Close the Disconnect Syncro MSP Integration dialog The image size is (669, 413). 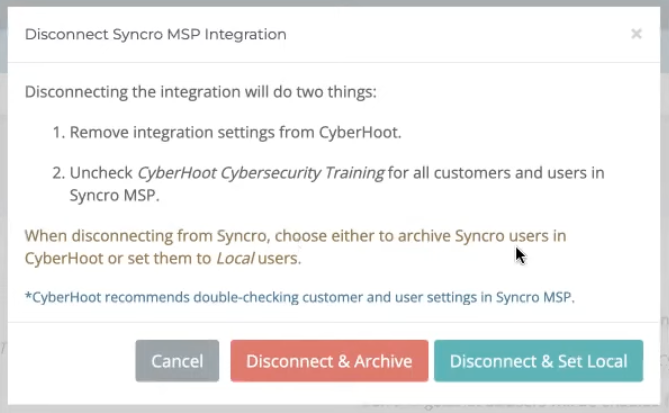[636, 34]
